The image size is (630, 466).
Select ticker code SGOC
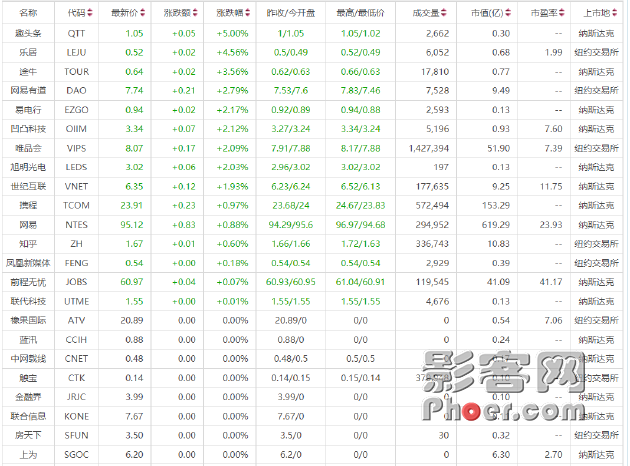pyautogui.click(x=76, y=455)
